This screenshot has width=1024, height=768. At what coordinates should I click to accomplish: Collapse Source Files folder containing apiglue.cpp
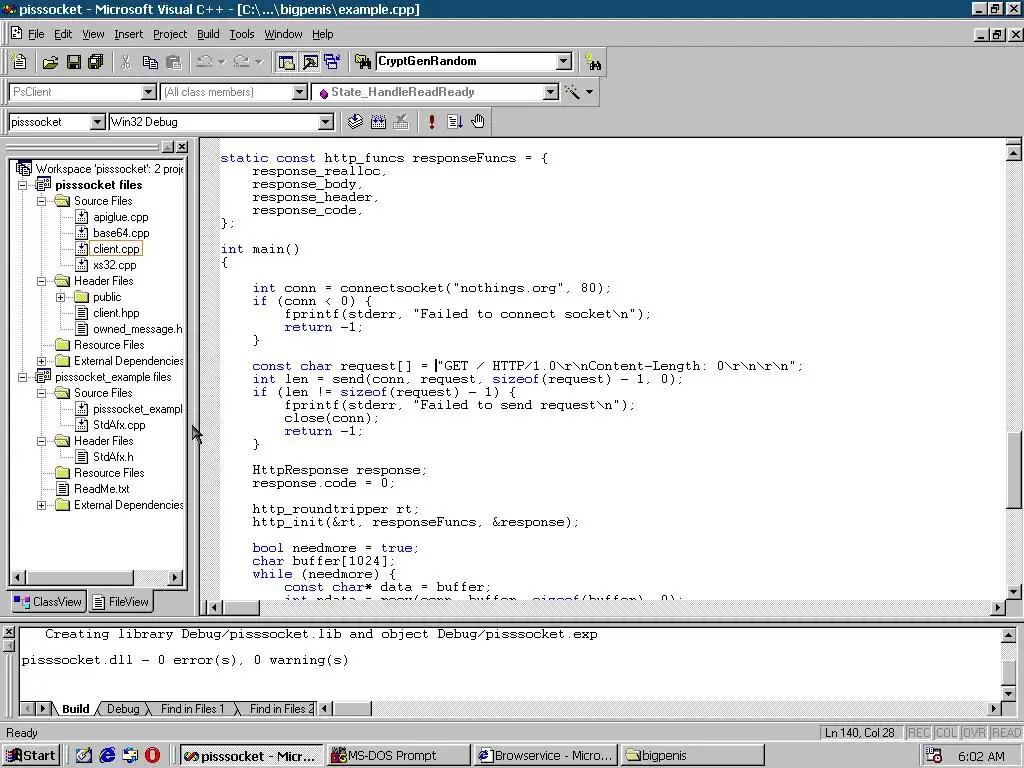(41, 201)
